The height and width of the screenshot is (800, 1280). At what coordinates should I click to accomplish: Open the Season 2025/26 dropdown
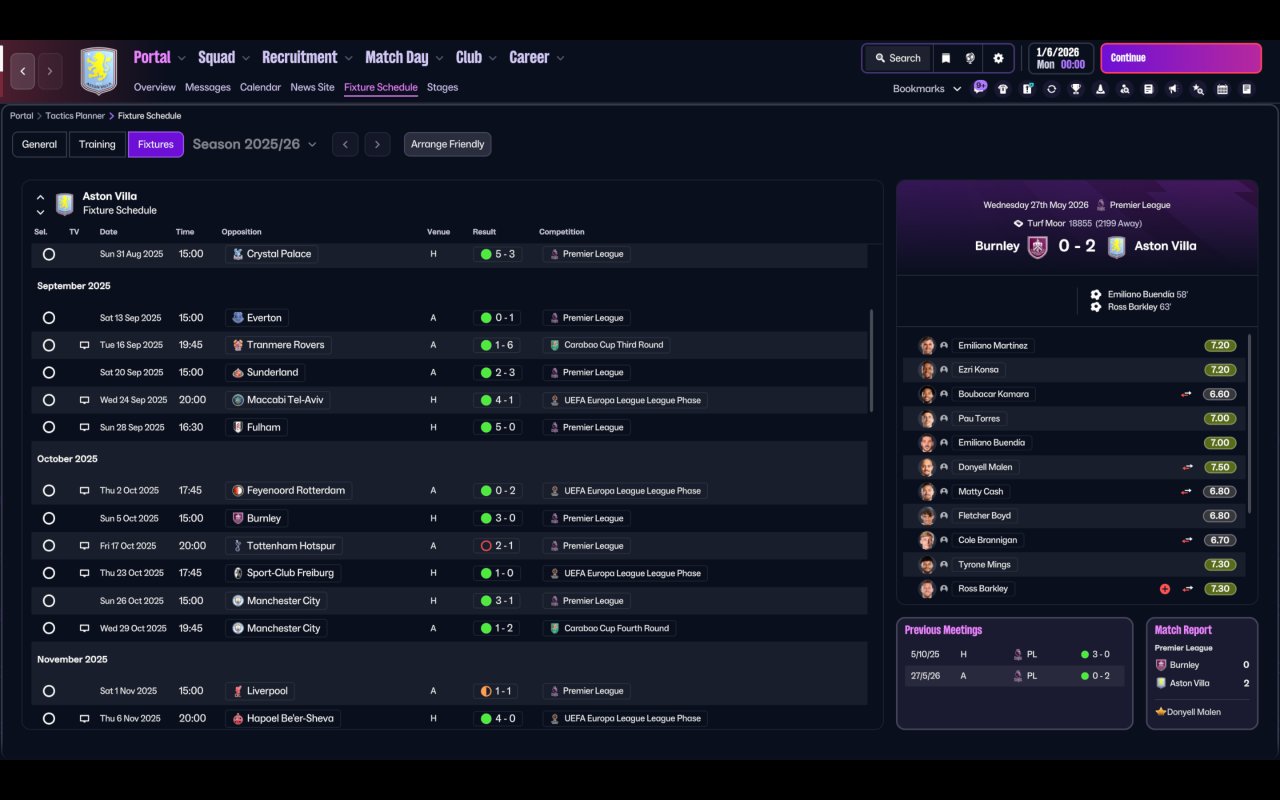tap(255, 144)
